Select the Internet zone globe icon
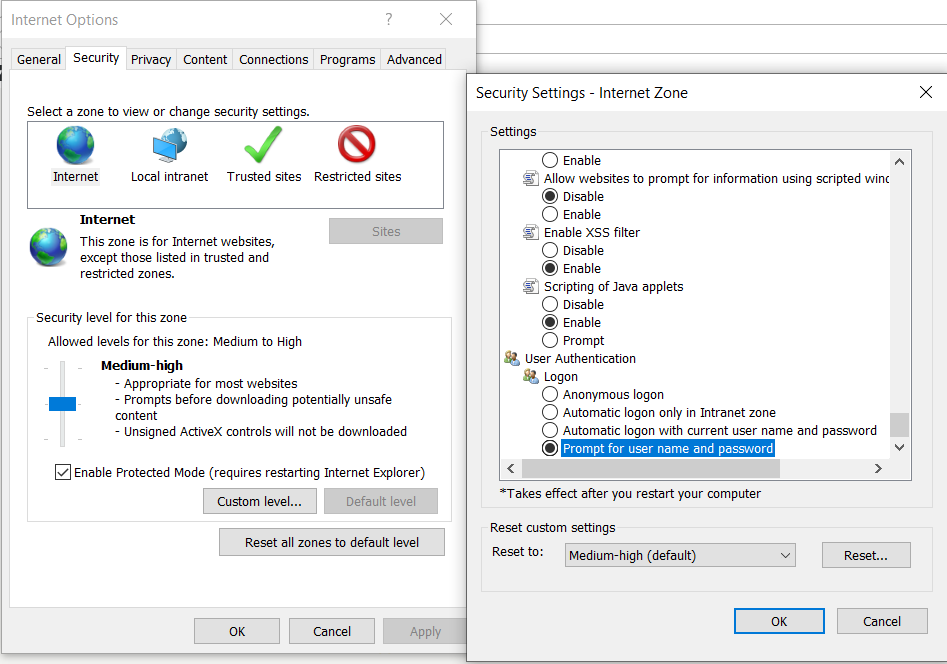Screen dimensions: 947x664 (x=75, y=146)
